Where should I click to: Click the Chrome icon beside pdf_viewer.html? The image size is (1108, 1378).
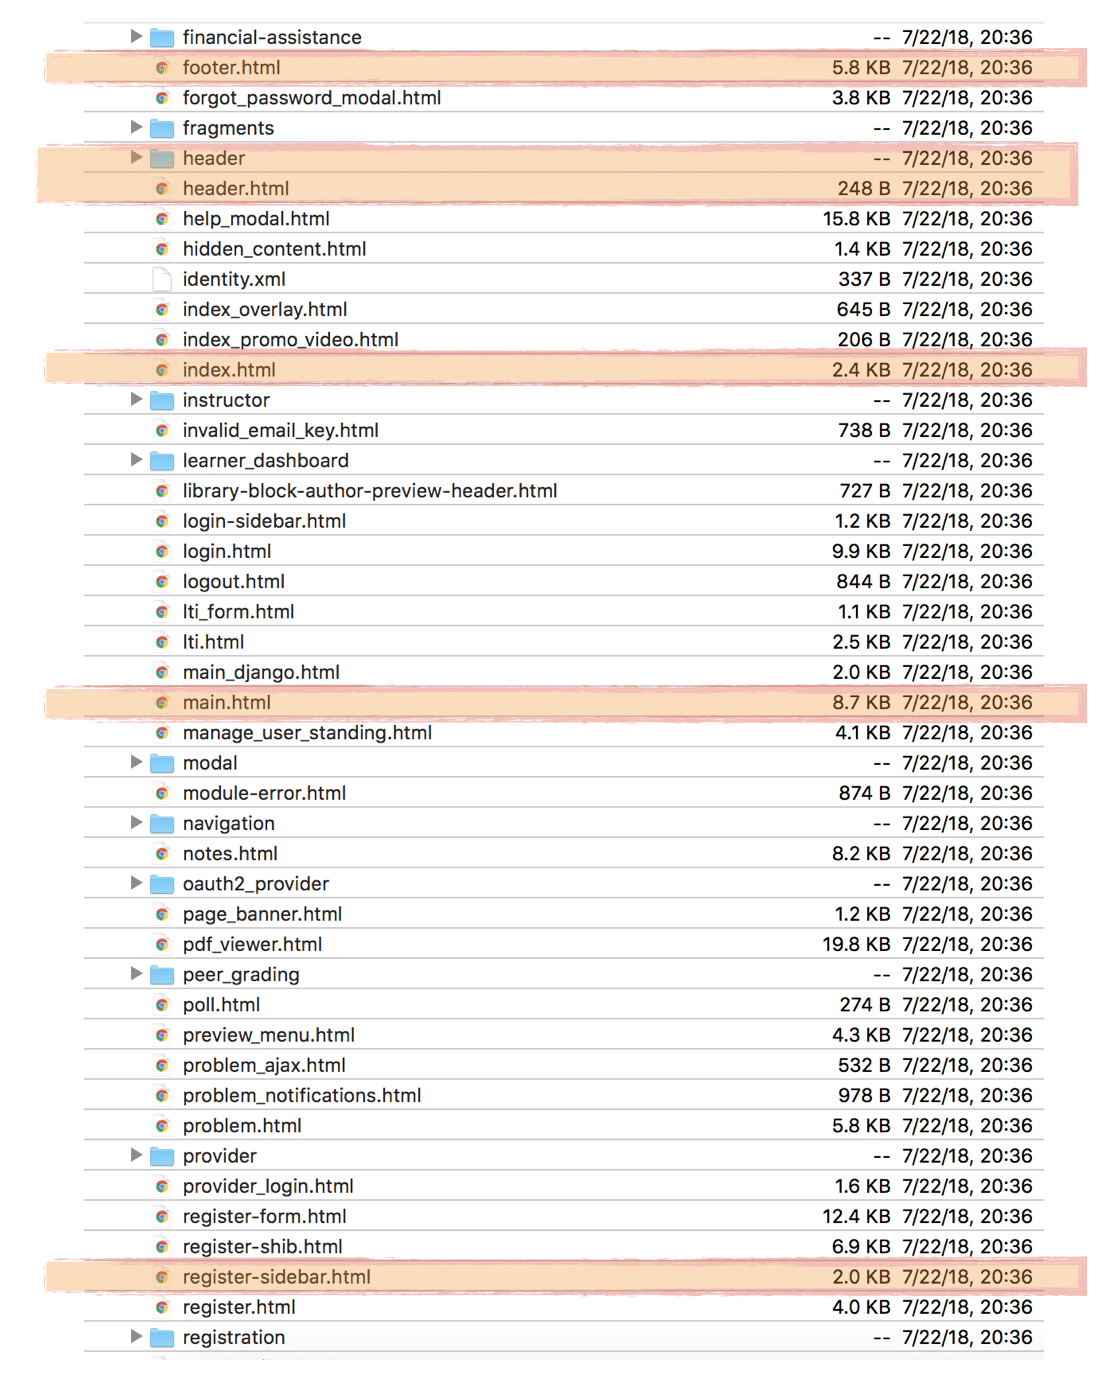pyautogui.click(x=162, y=945)
